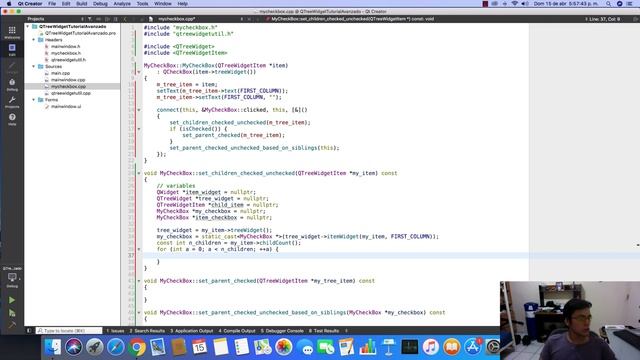The width and height of the screenshot is (640, 360).
Task: Open mainwindow.h in the project tree
Action: point(65,47)
